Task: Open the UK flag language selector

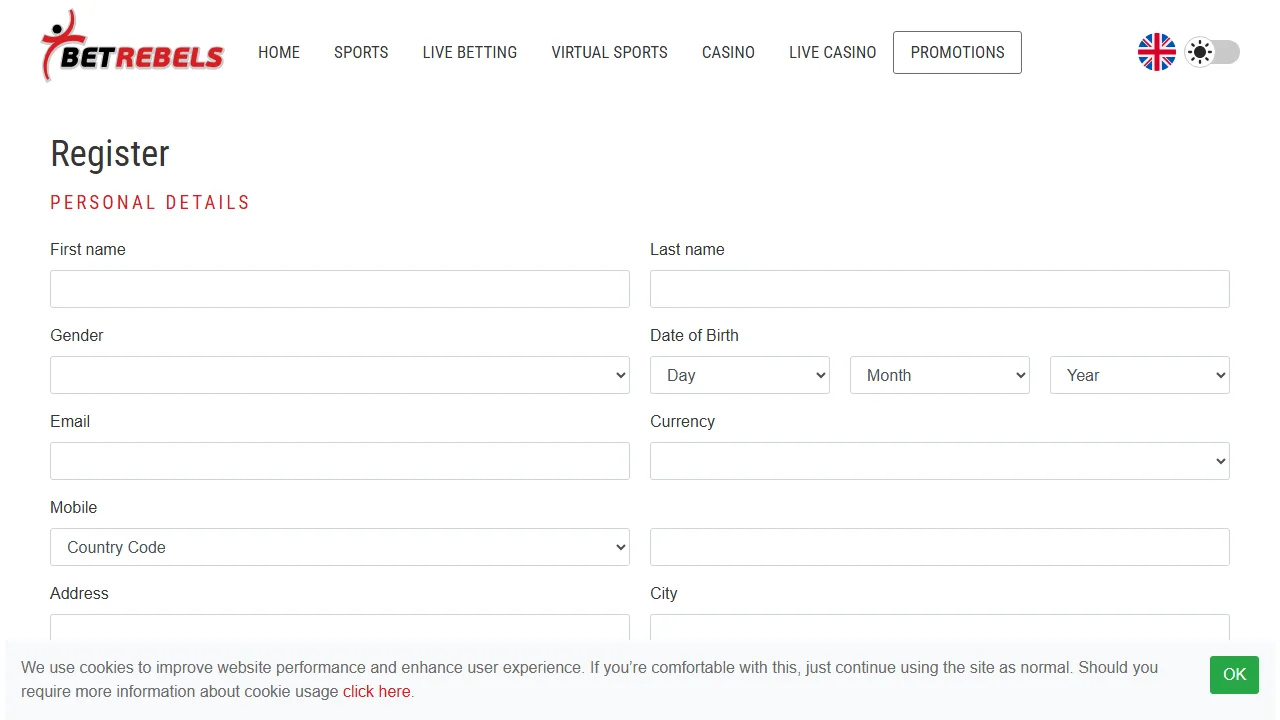Action: pos(1157,52)
